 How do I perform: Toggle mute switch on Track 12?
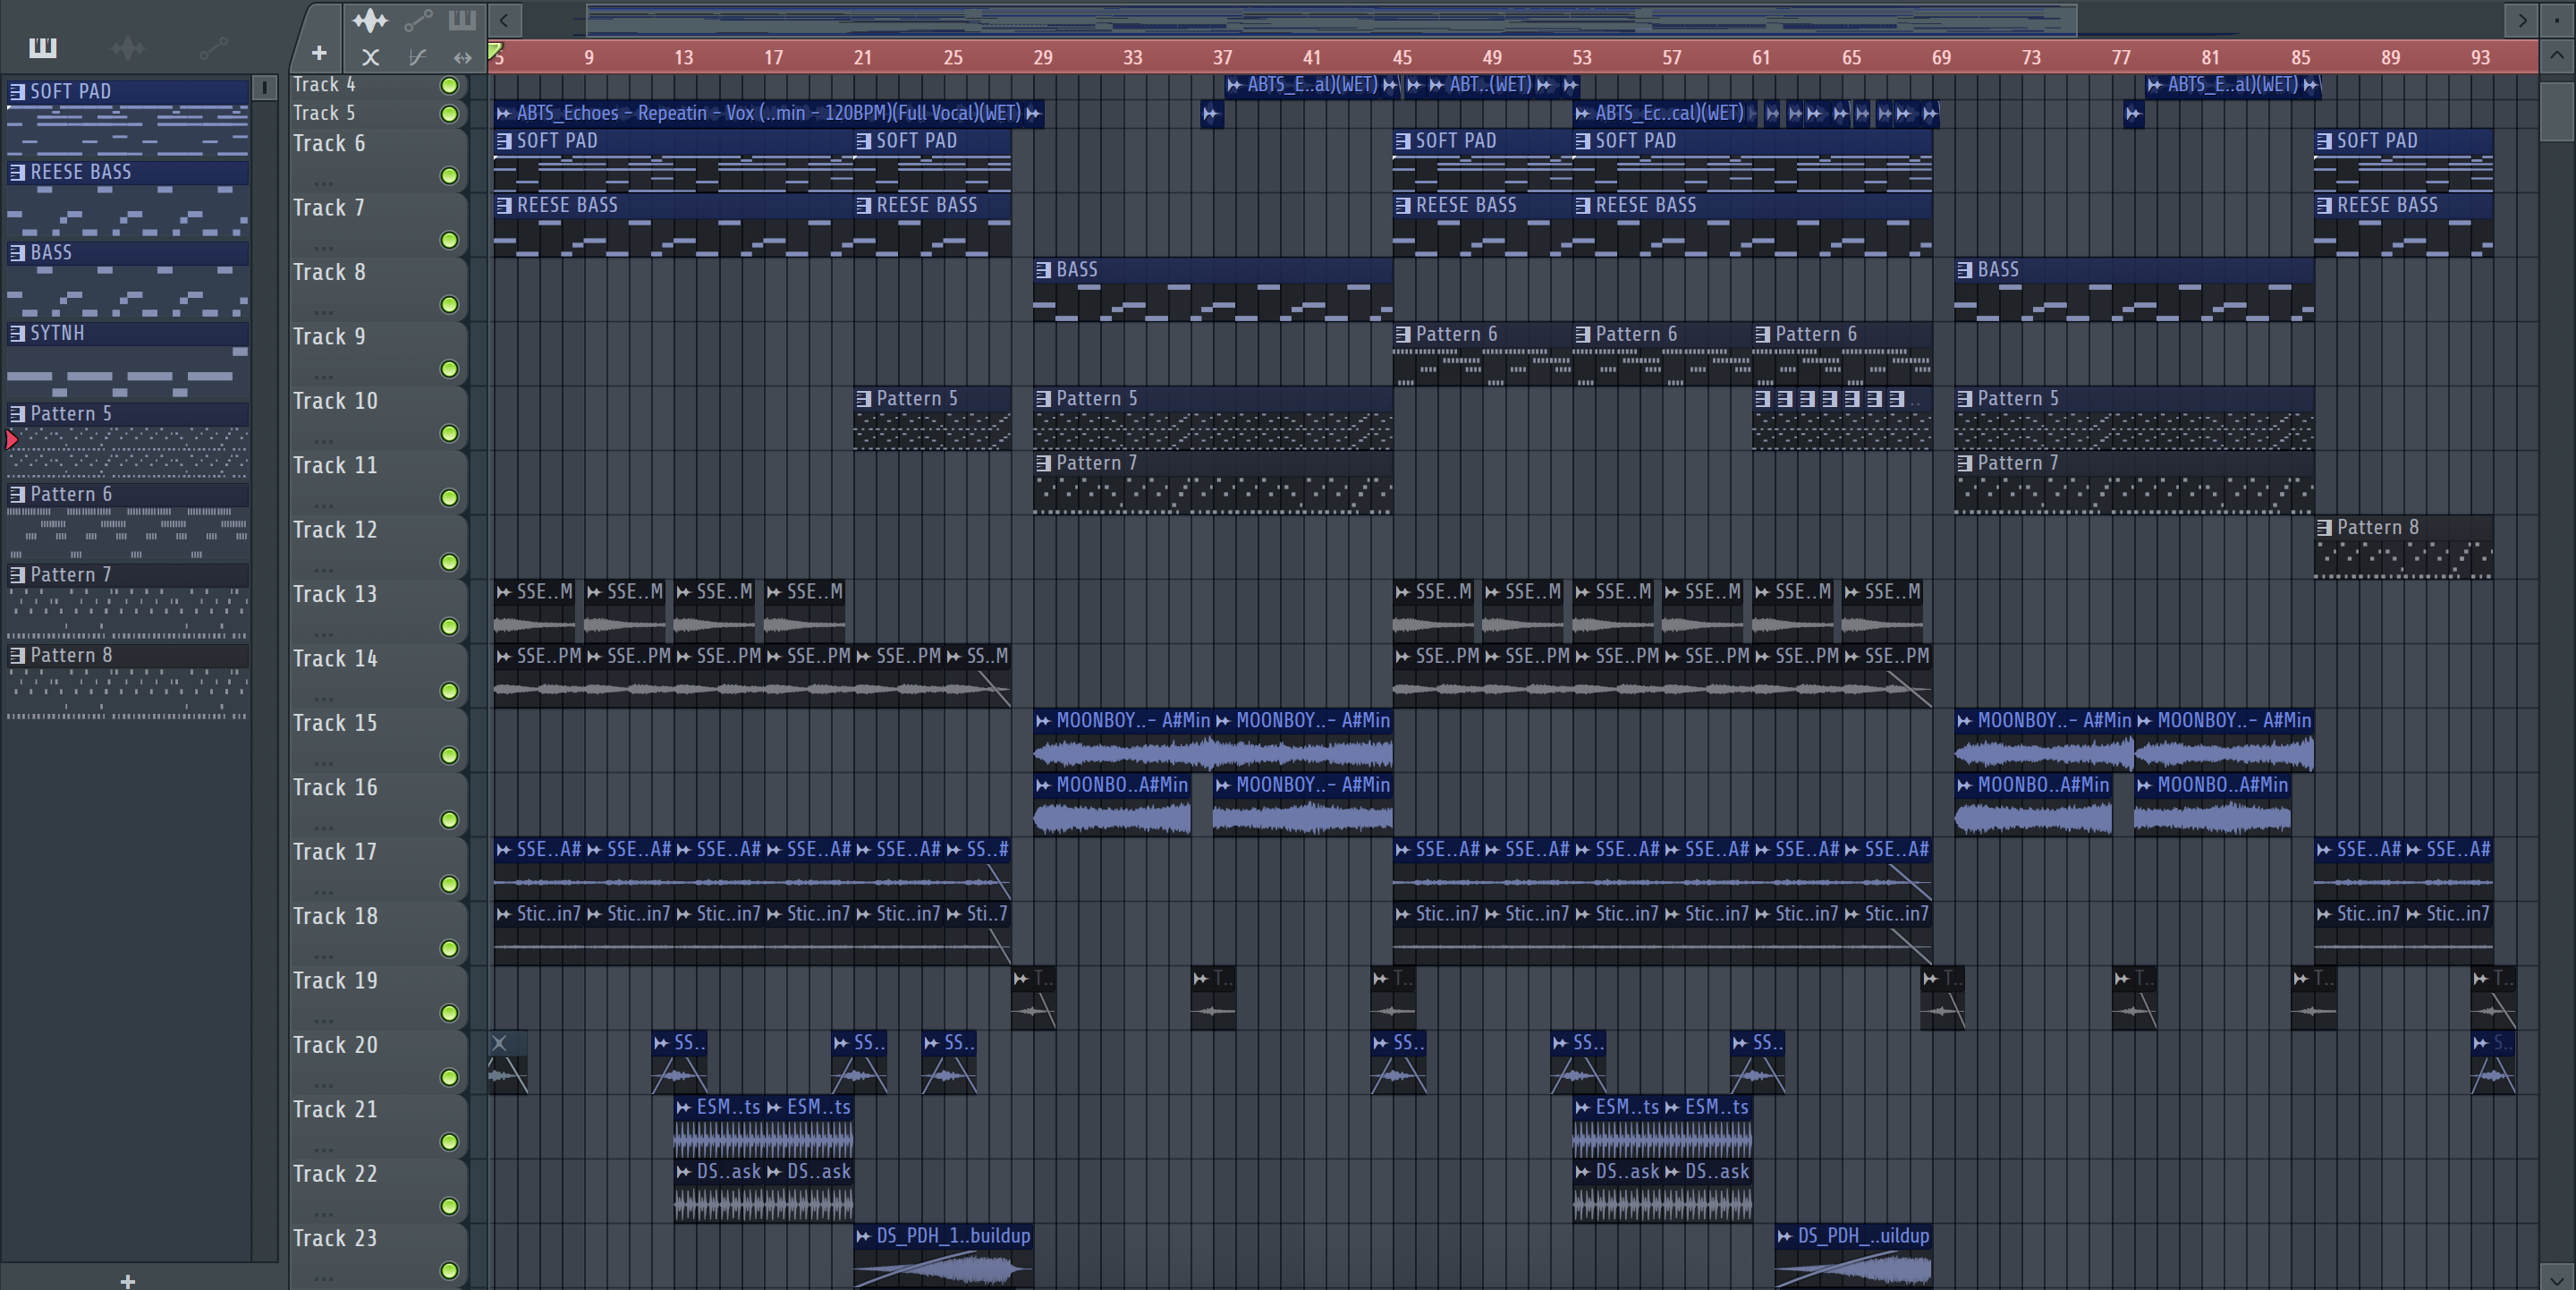coord(450,563)
